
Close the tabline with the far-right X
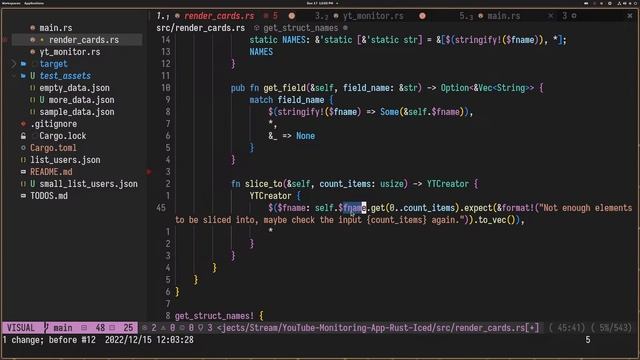click(630, 16)
